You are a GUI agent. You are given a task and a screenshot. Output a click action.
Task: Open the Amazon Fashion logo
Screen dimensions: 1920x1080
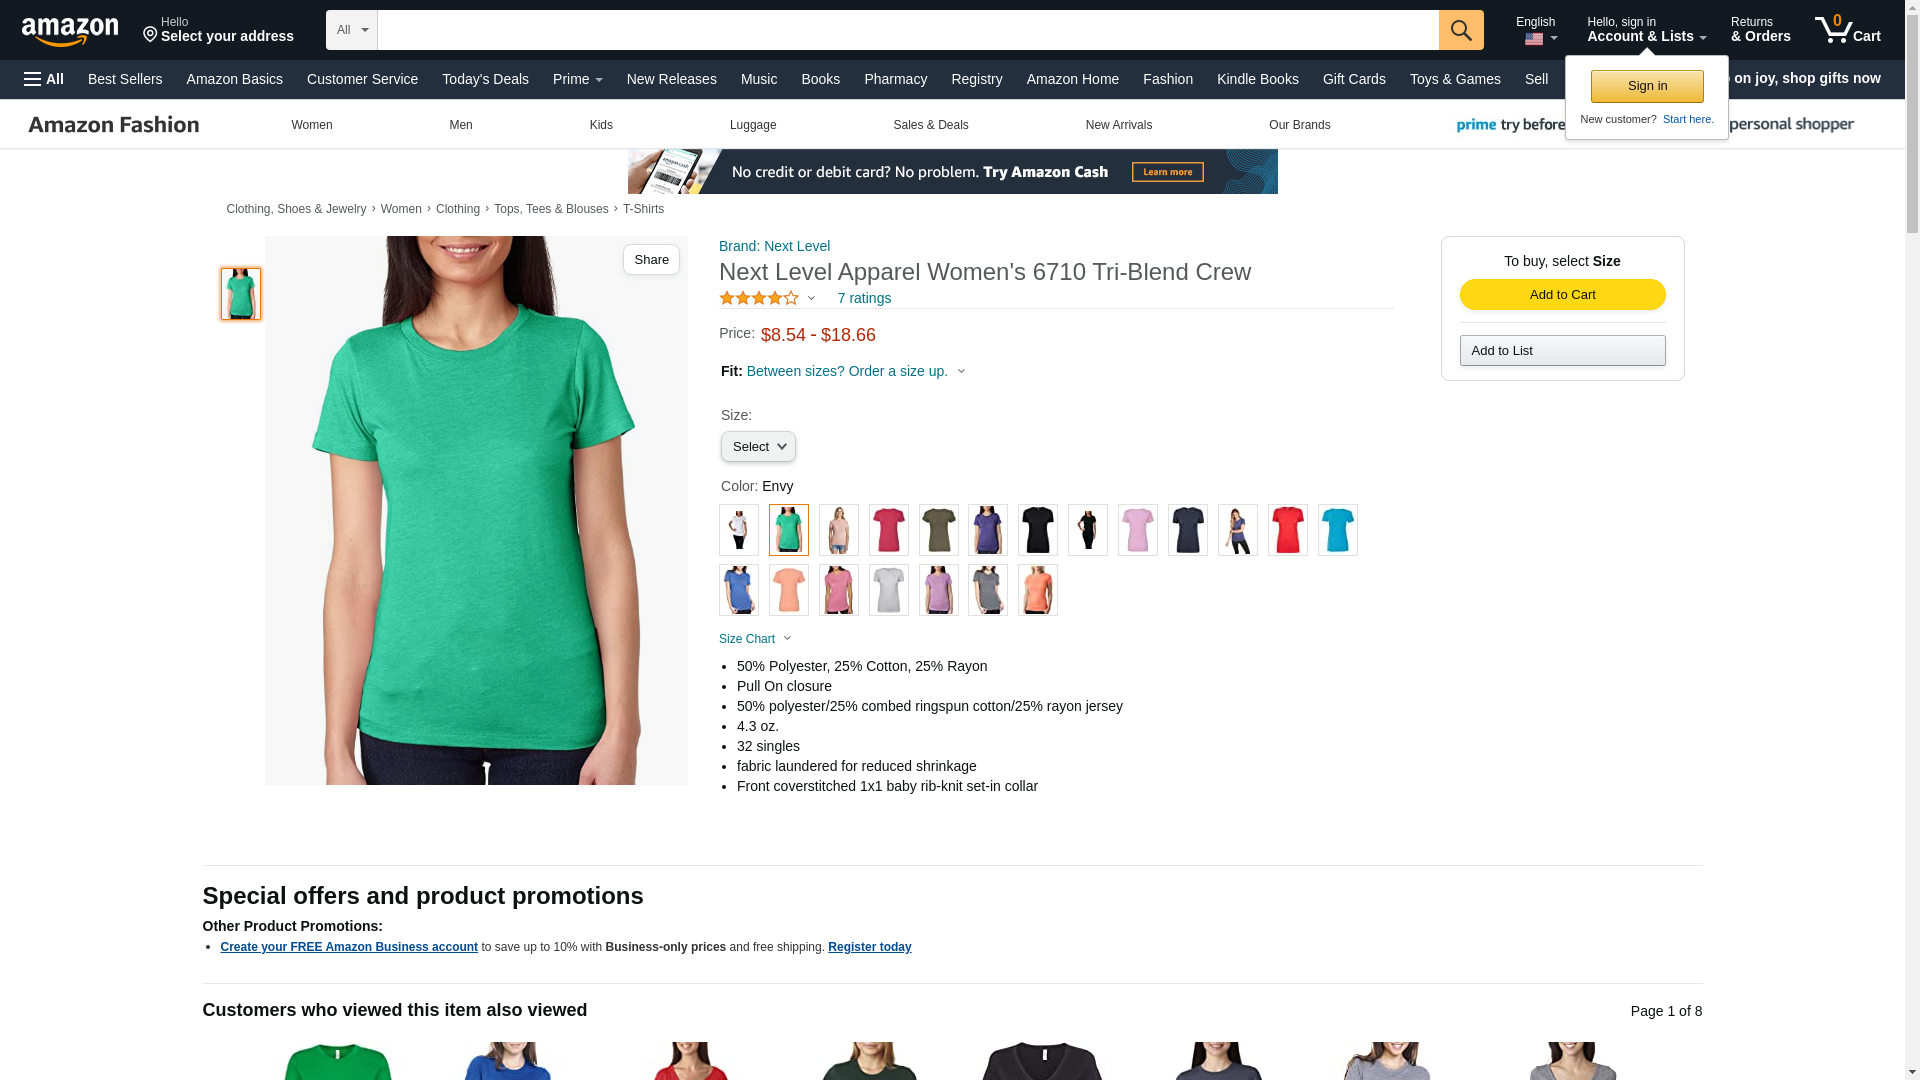pos(114,125)
